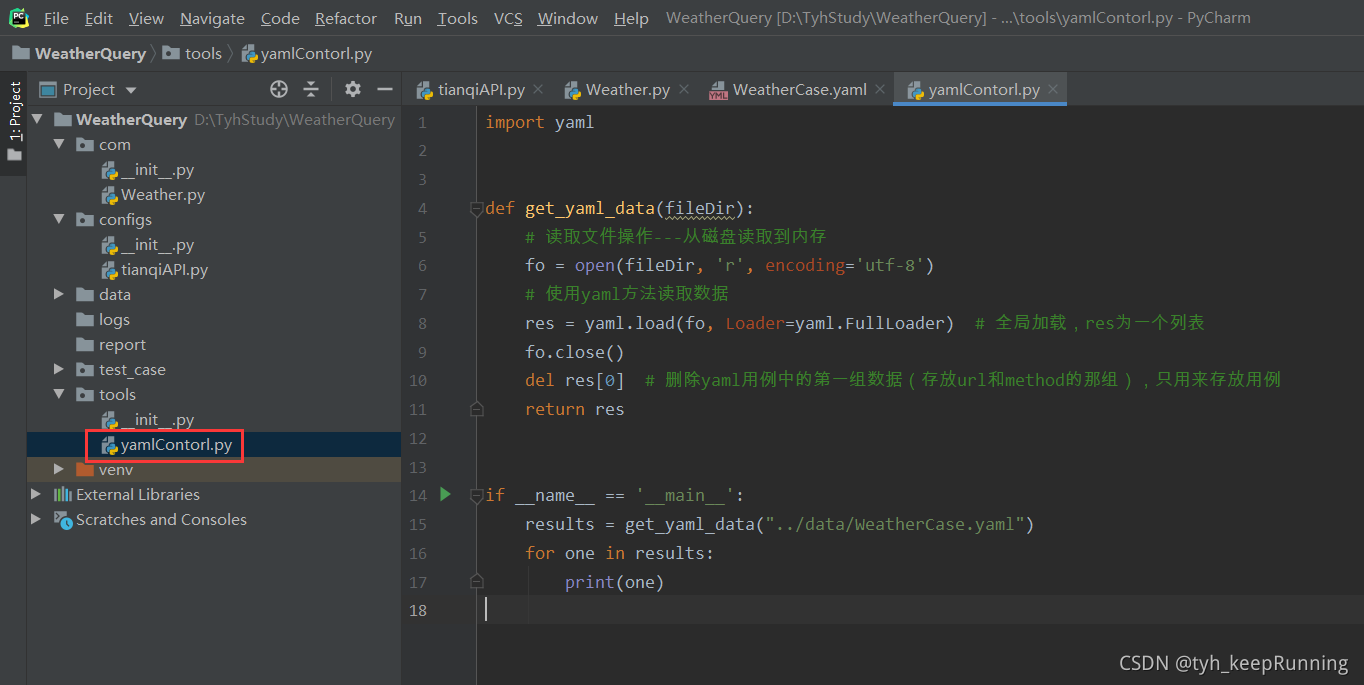Open the Tools menu
The image size is (1364, 685).
(x=458, y=18)
